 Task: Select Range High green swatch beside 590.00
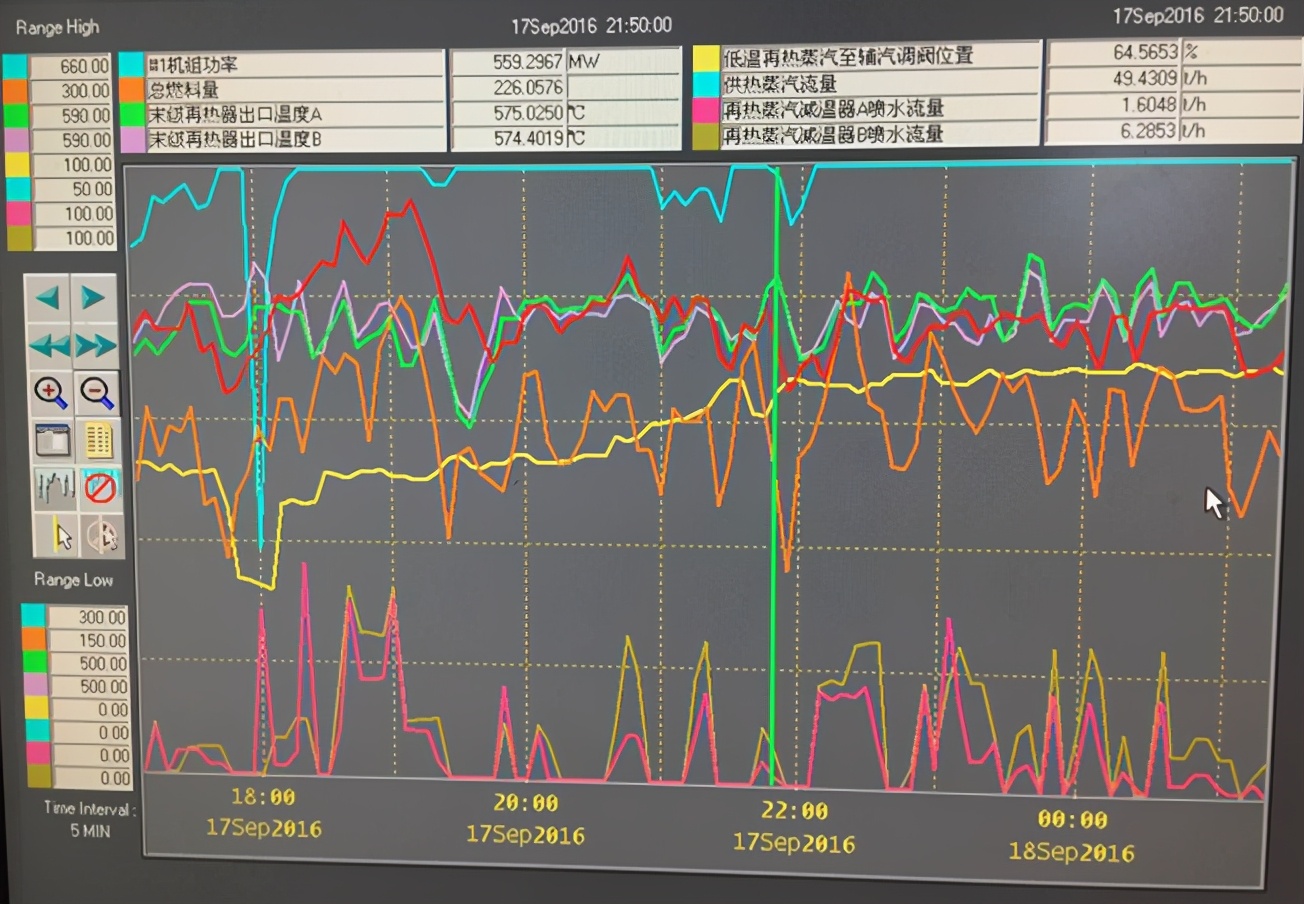17,116
